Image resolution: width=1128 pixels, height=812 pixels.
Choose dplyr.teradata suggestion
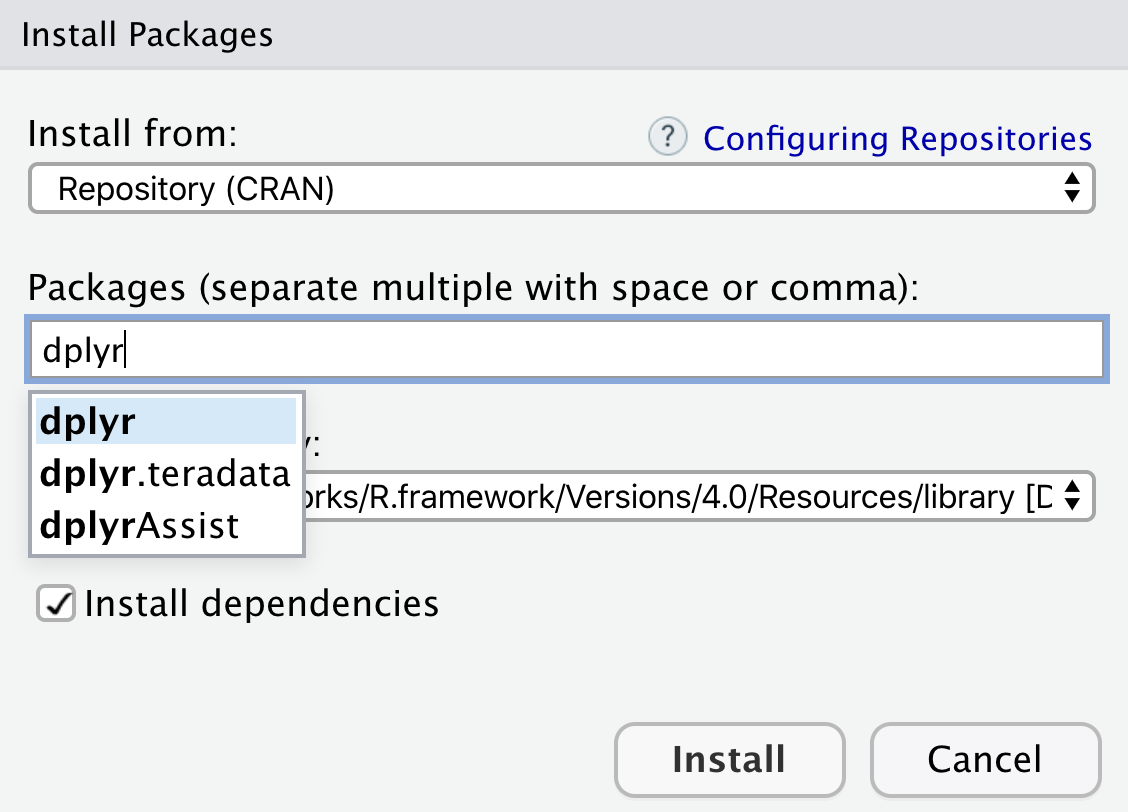point(165,473)
